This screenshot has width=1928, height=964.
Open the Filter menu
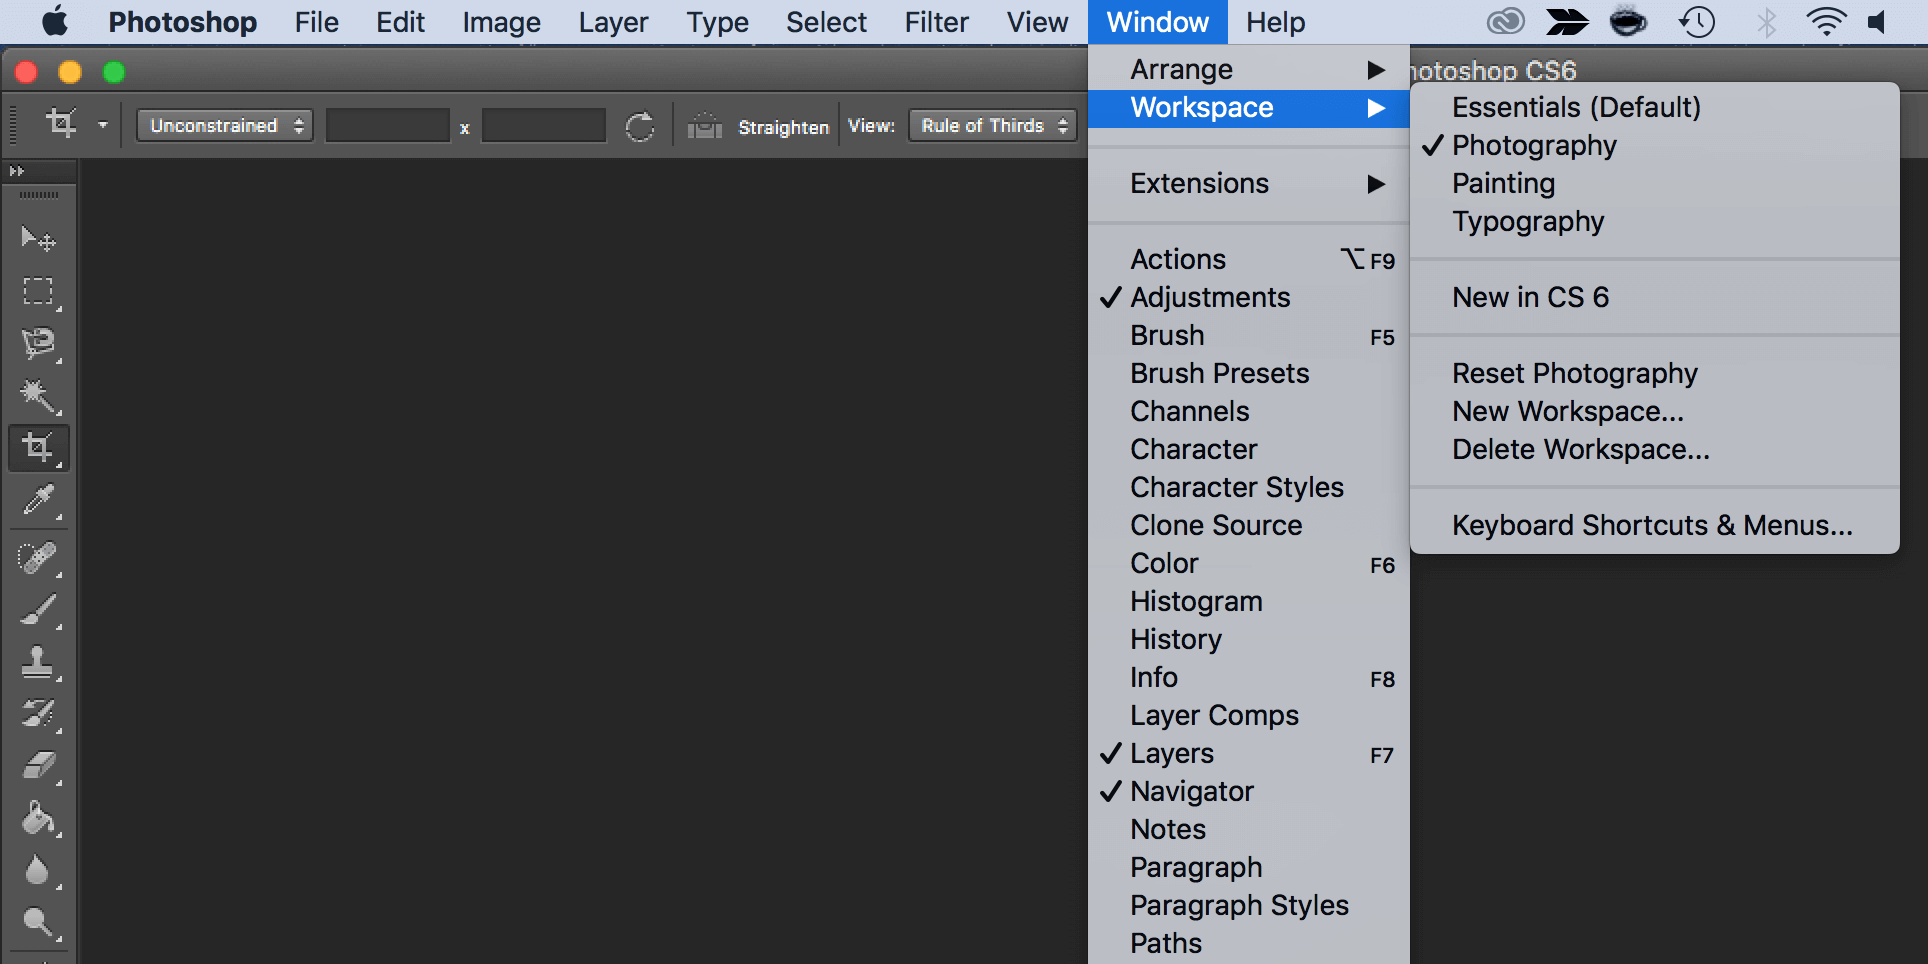click(x=936, y=22)
